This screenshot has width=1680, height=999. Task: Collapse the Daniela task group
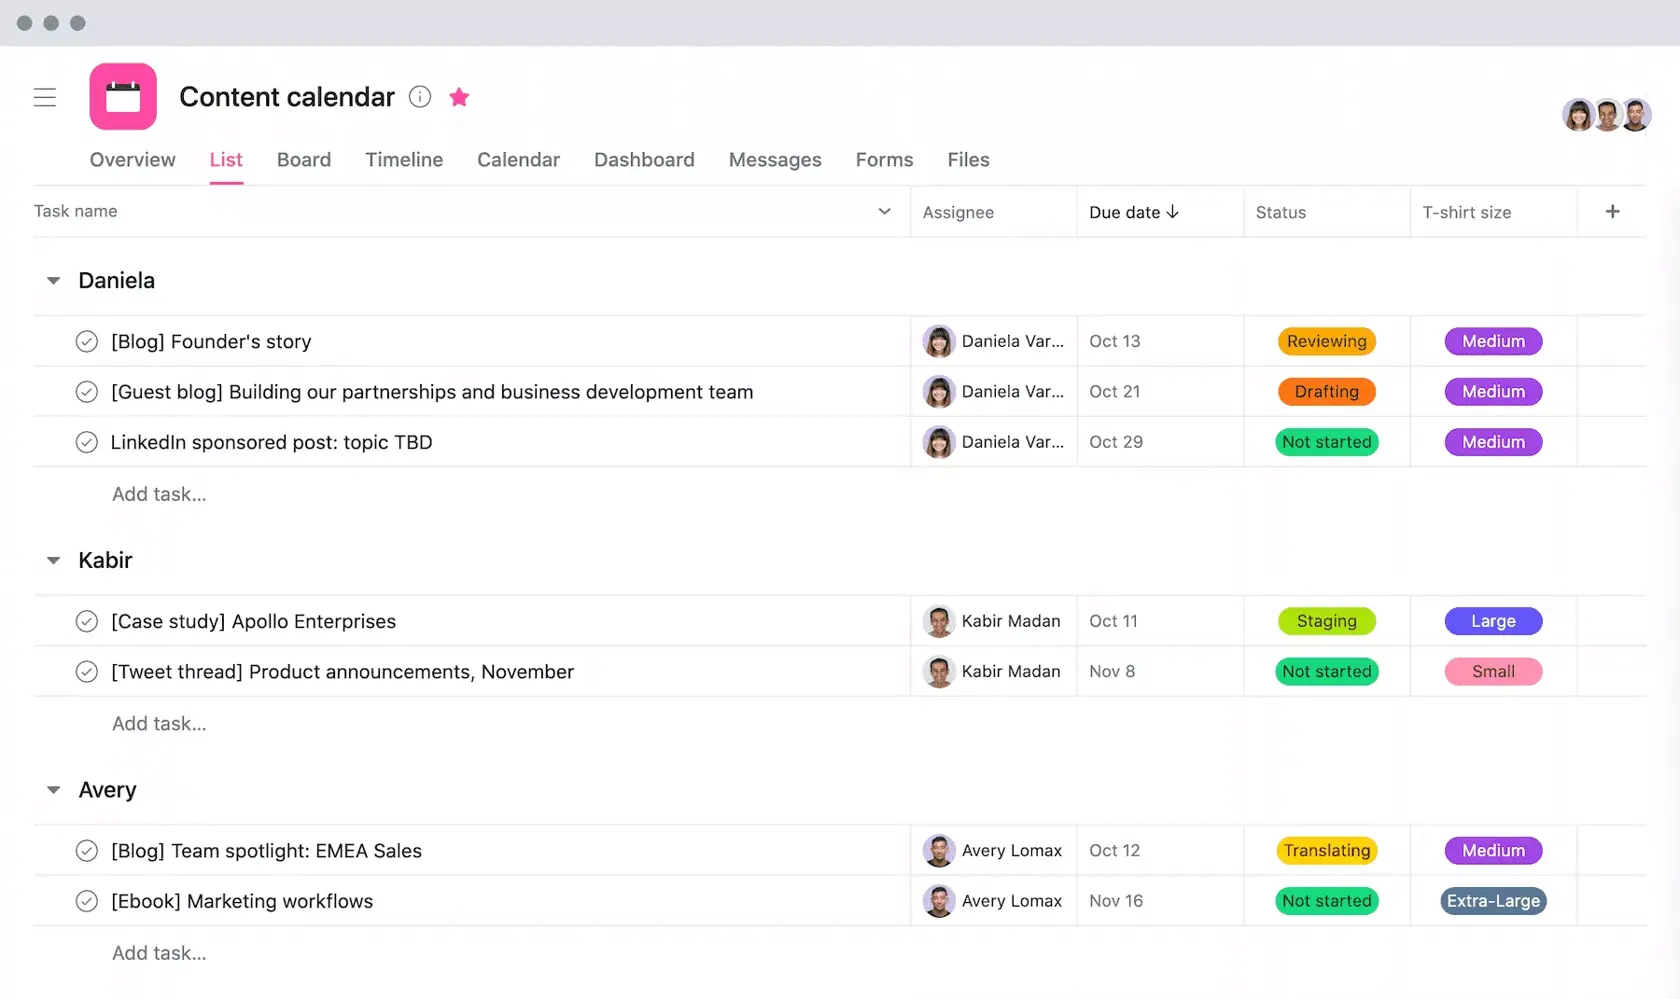pyautogui.click(x=52, y=281)
